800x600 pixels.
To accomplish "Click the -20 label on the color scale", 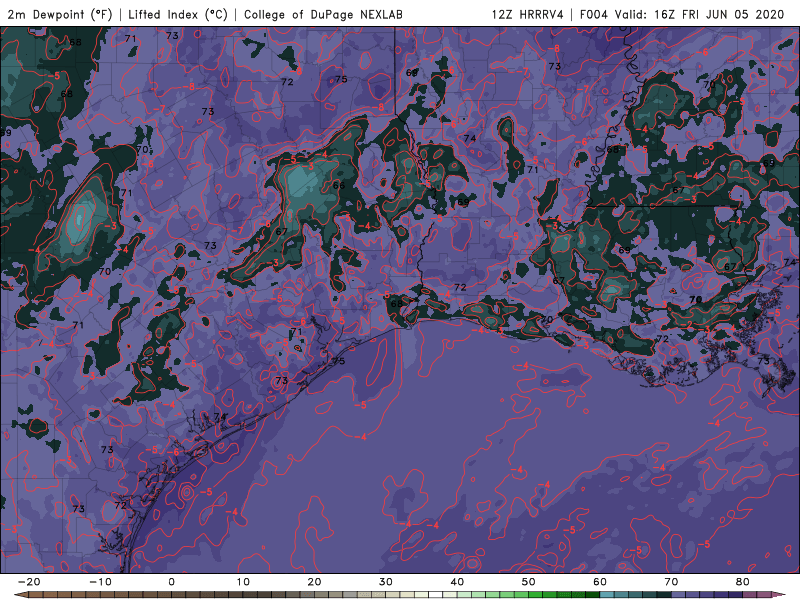I will (x=29, y=582).
